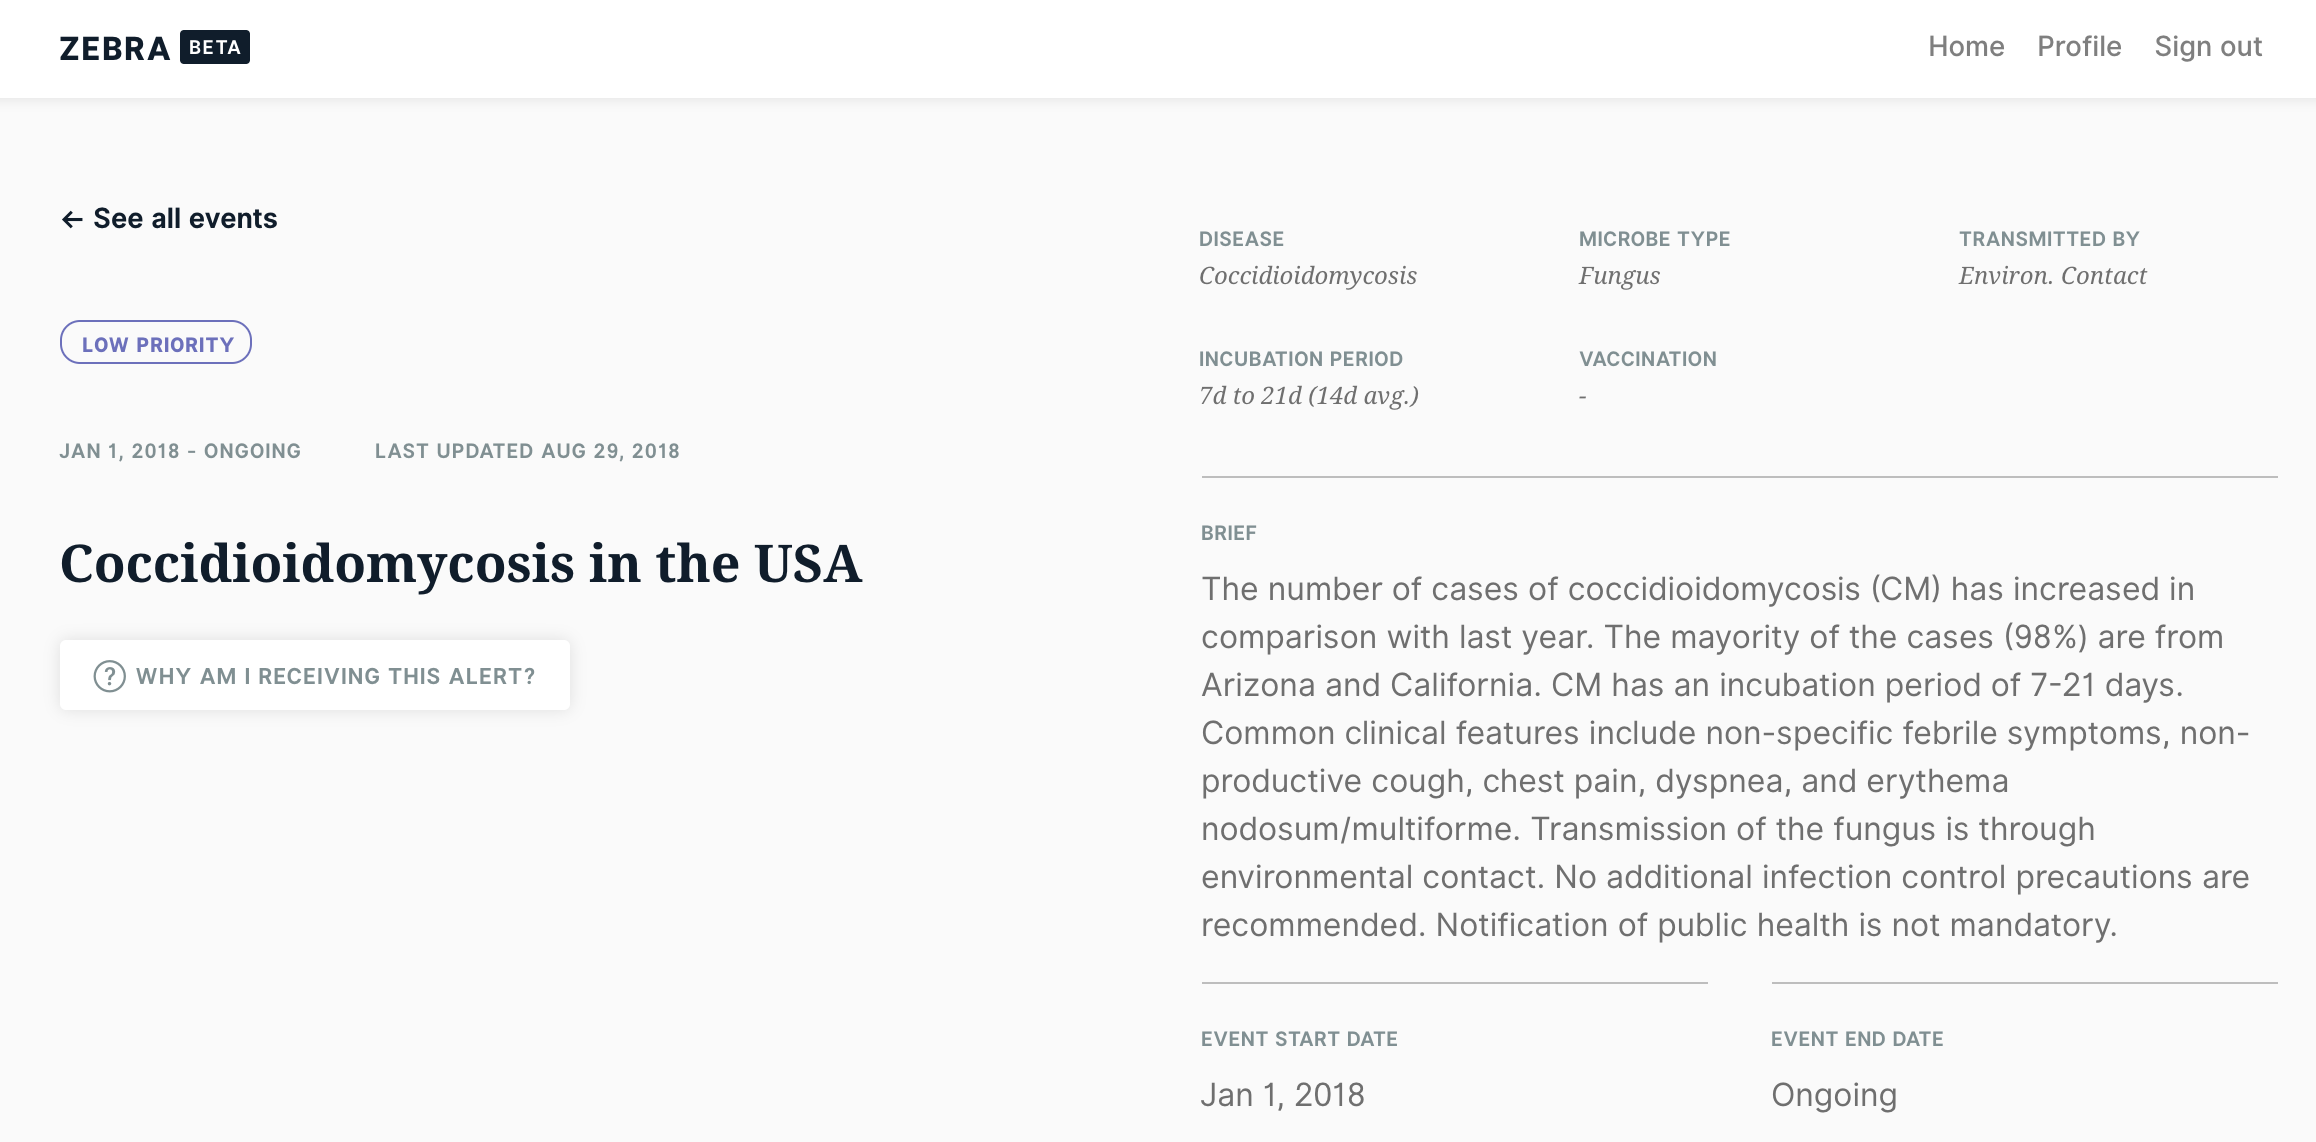Click the Ongoing event end date value
Image resolution: width=2316 pixels, height=1142 pixels.
click(x=1834, y=1095)
